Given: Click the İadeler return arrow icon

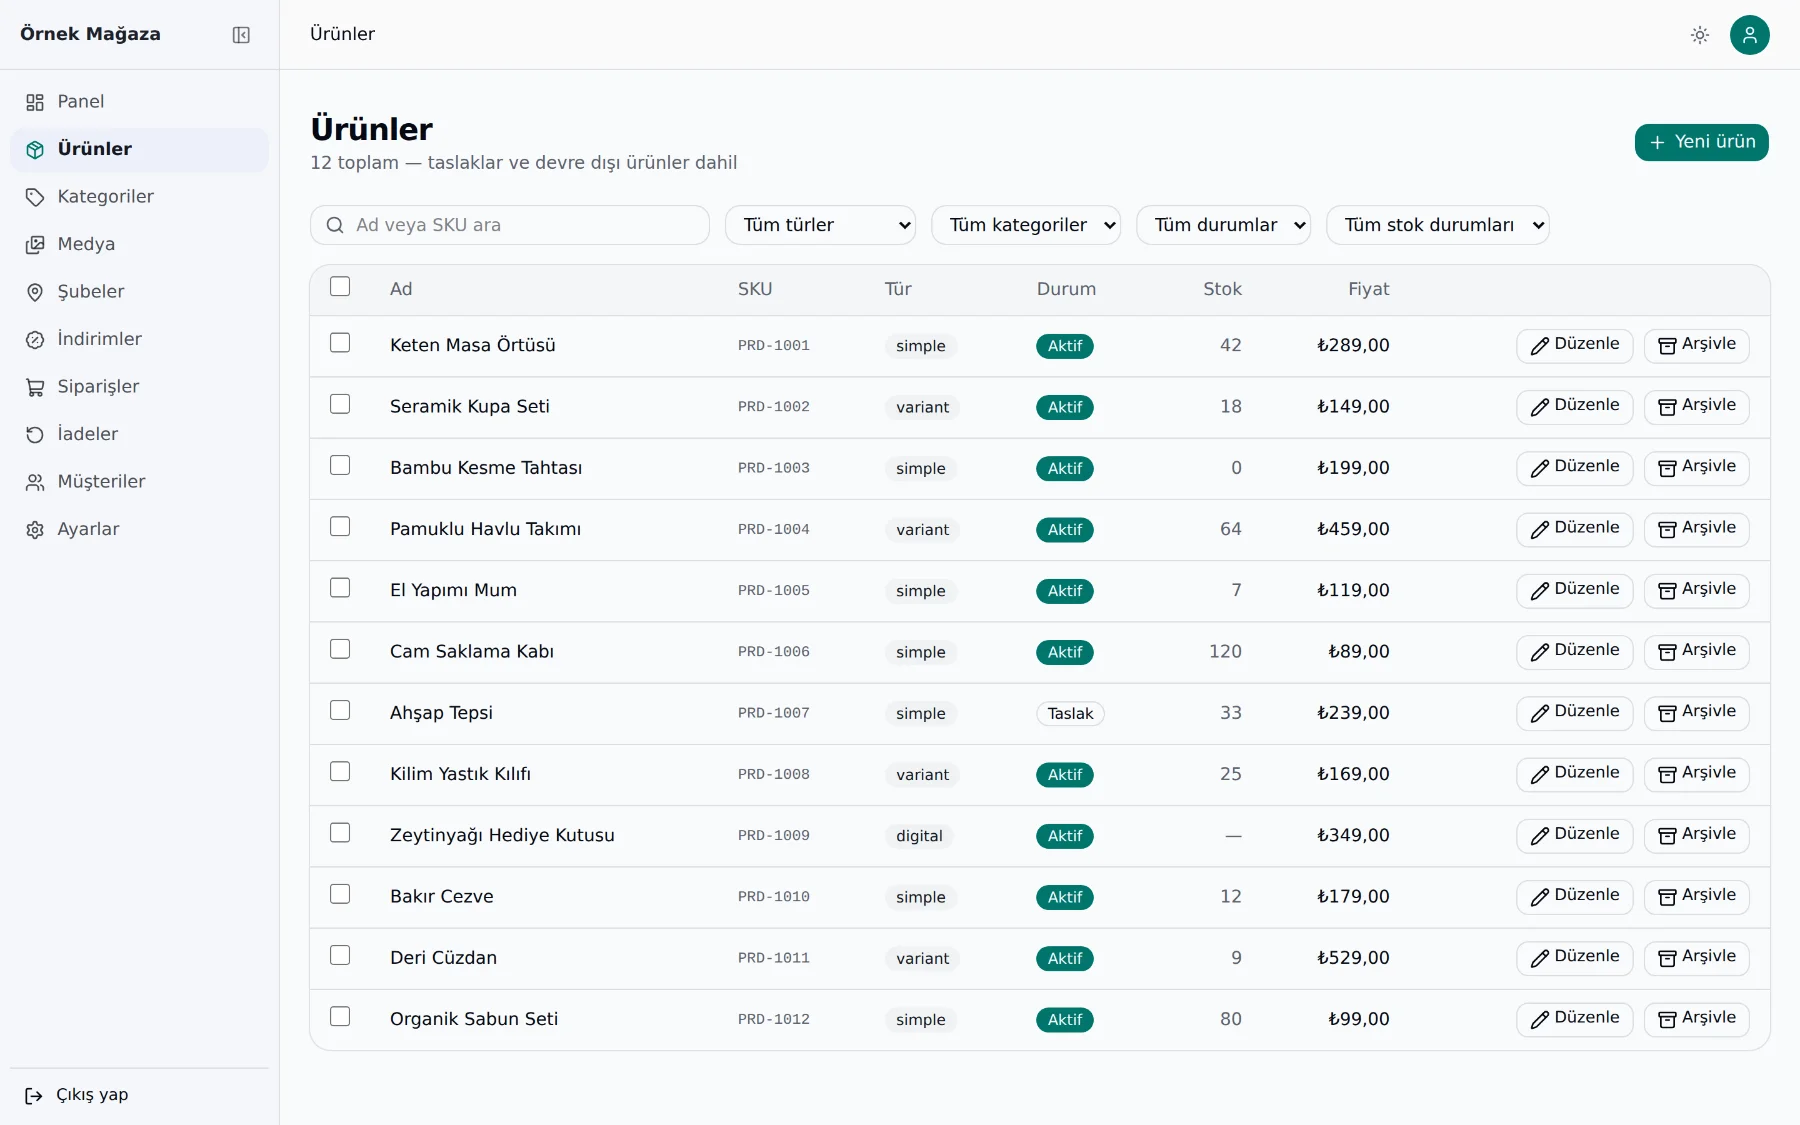Looking at the screenshot, I should point(35,434).
